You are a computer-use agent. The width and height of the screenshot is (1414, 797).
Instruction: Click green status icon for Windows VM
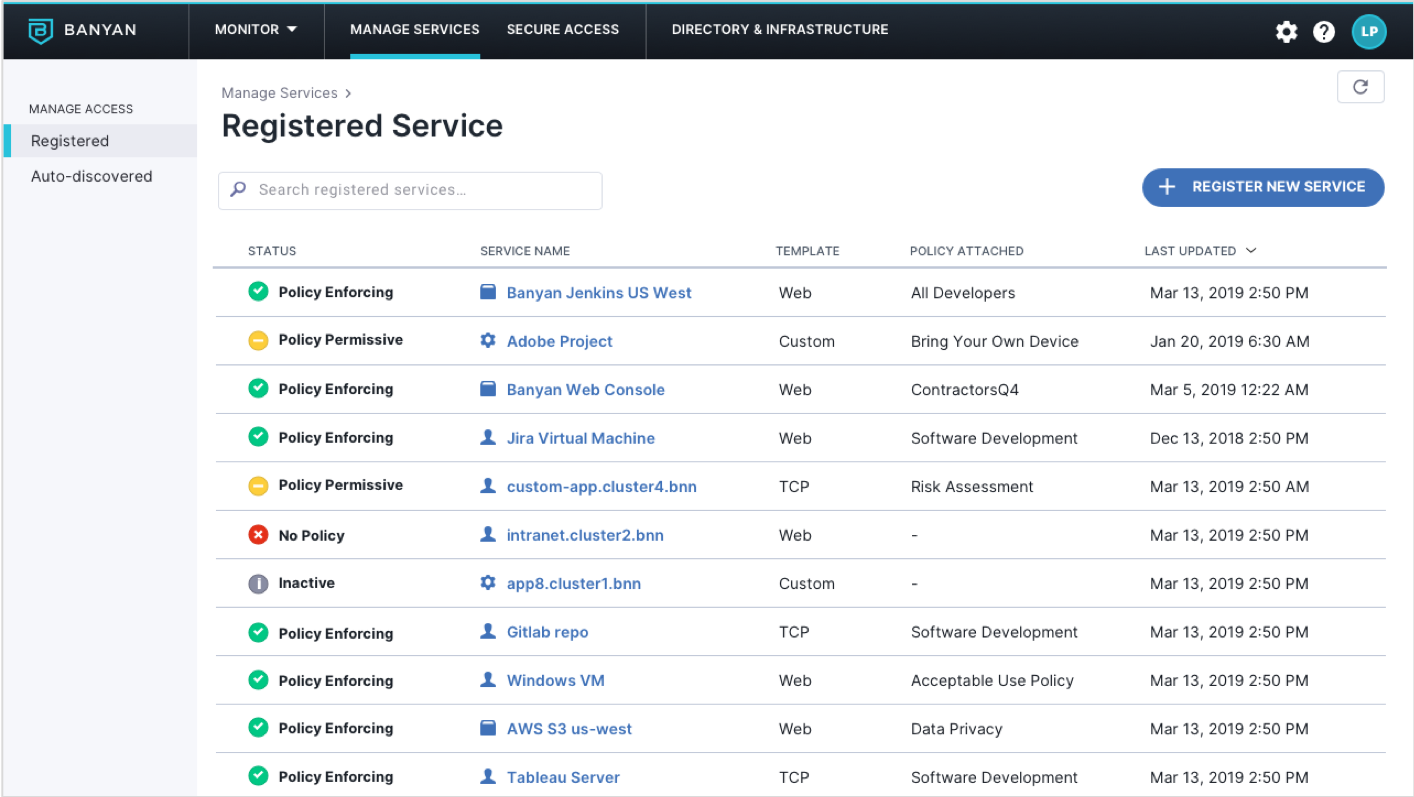[258, 680]
